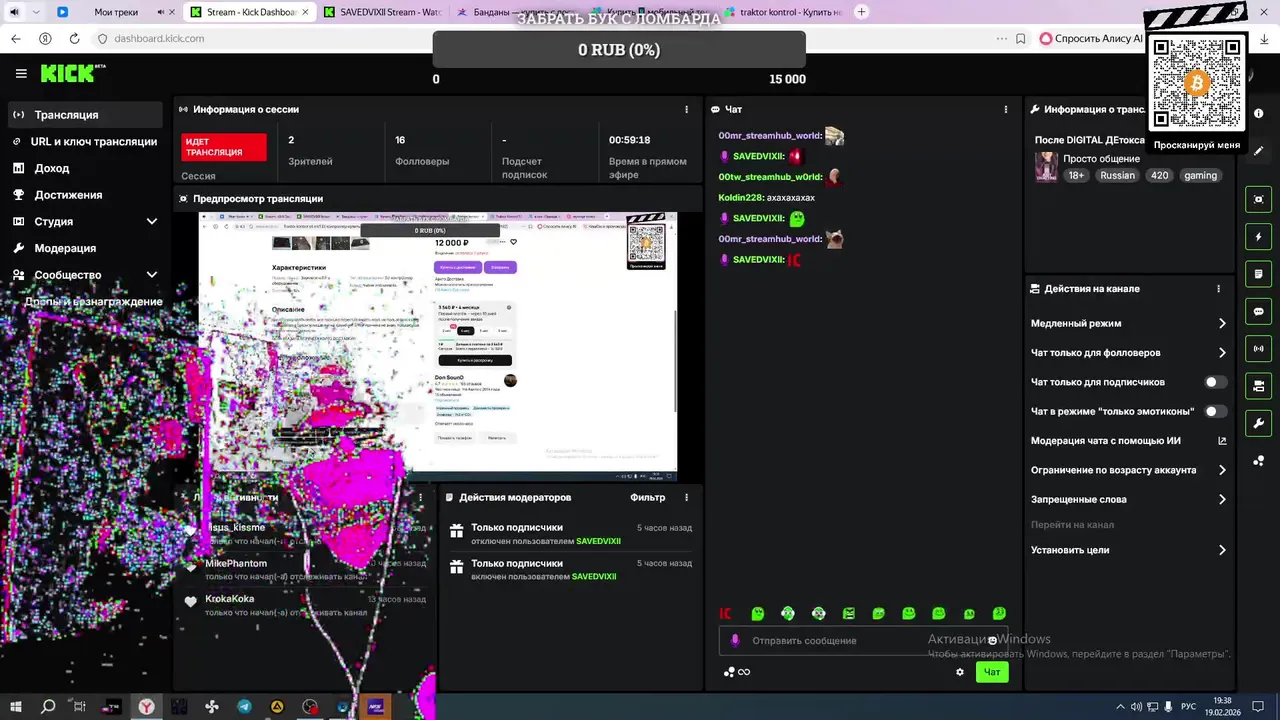This screenshot has height=720, width=1280.
Task: Open Фильтр for moderator actions
Action: point(647,497)
